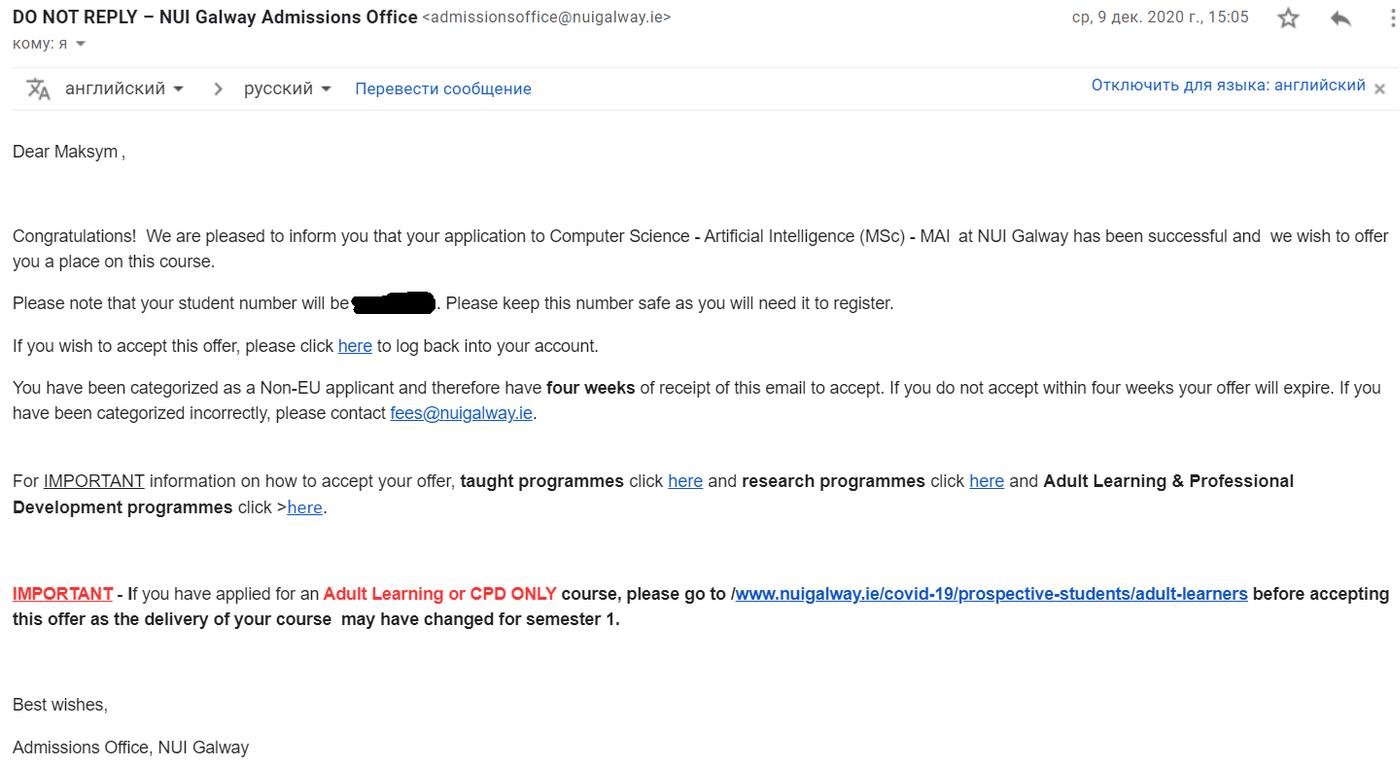1400x765 pixels.
Task: Click "Перевести сообщение" to translate email
Action: tap(443, 89)
